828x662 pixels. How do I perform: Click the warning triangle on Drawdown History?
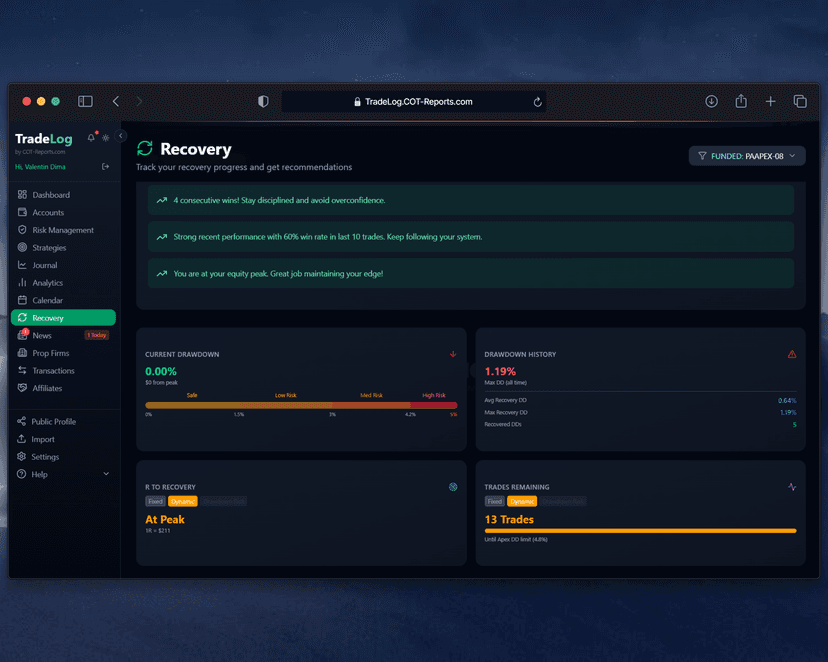pos(791,354)
